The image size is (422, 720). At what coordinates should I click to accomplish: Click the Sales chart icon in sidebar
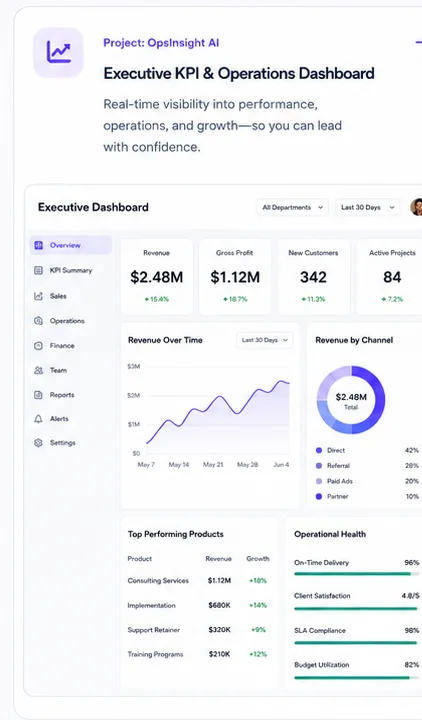39,296
